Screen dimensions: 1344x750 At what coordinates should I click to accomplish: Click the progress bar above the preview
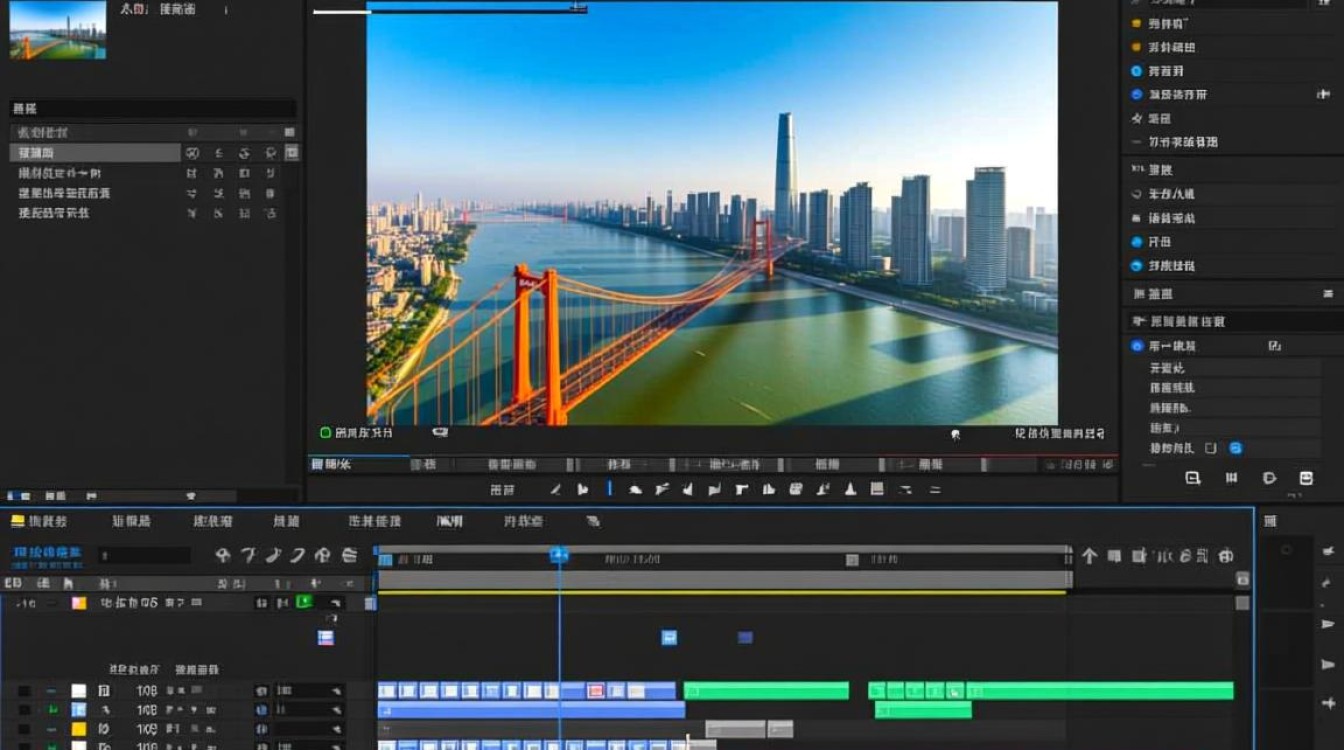click(x=449, y=10)
